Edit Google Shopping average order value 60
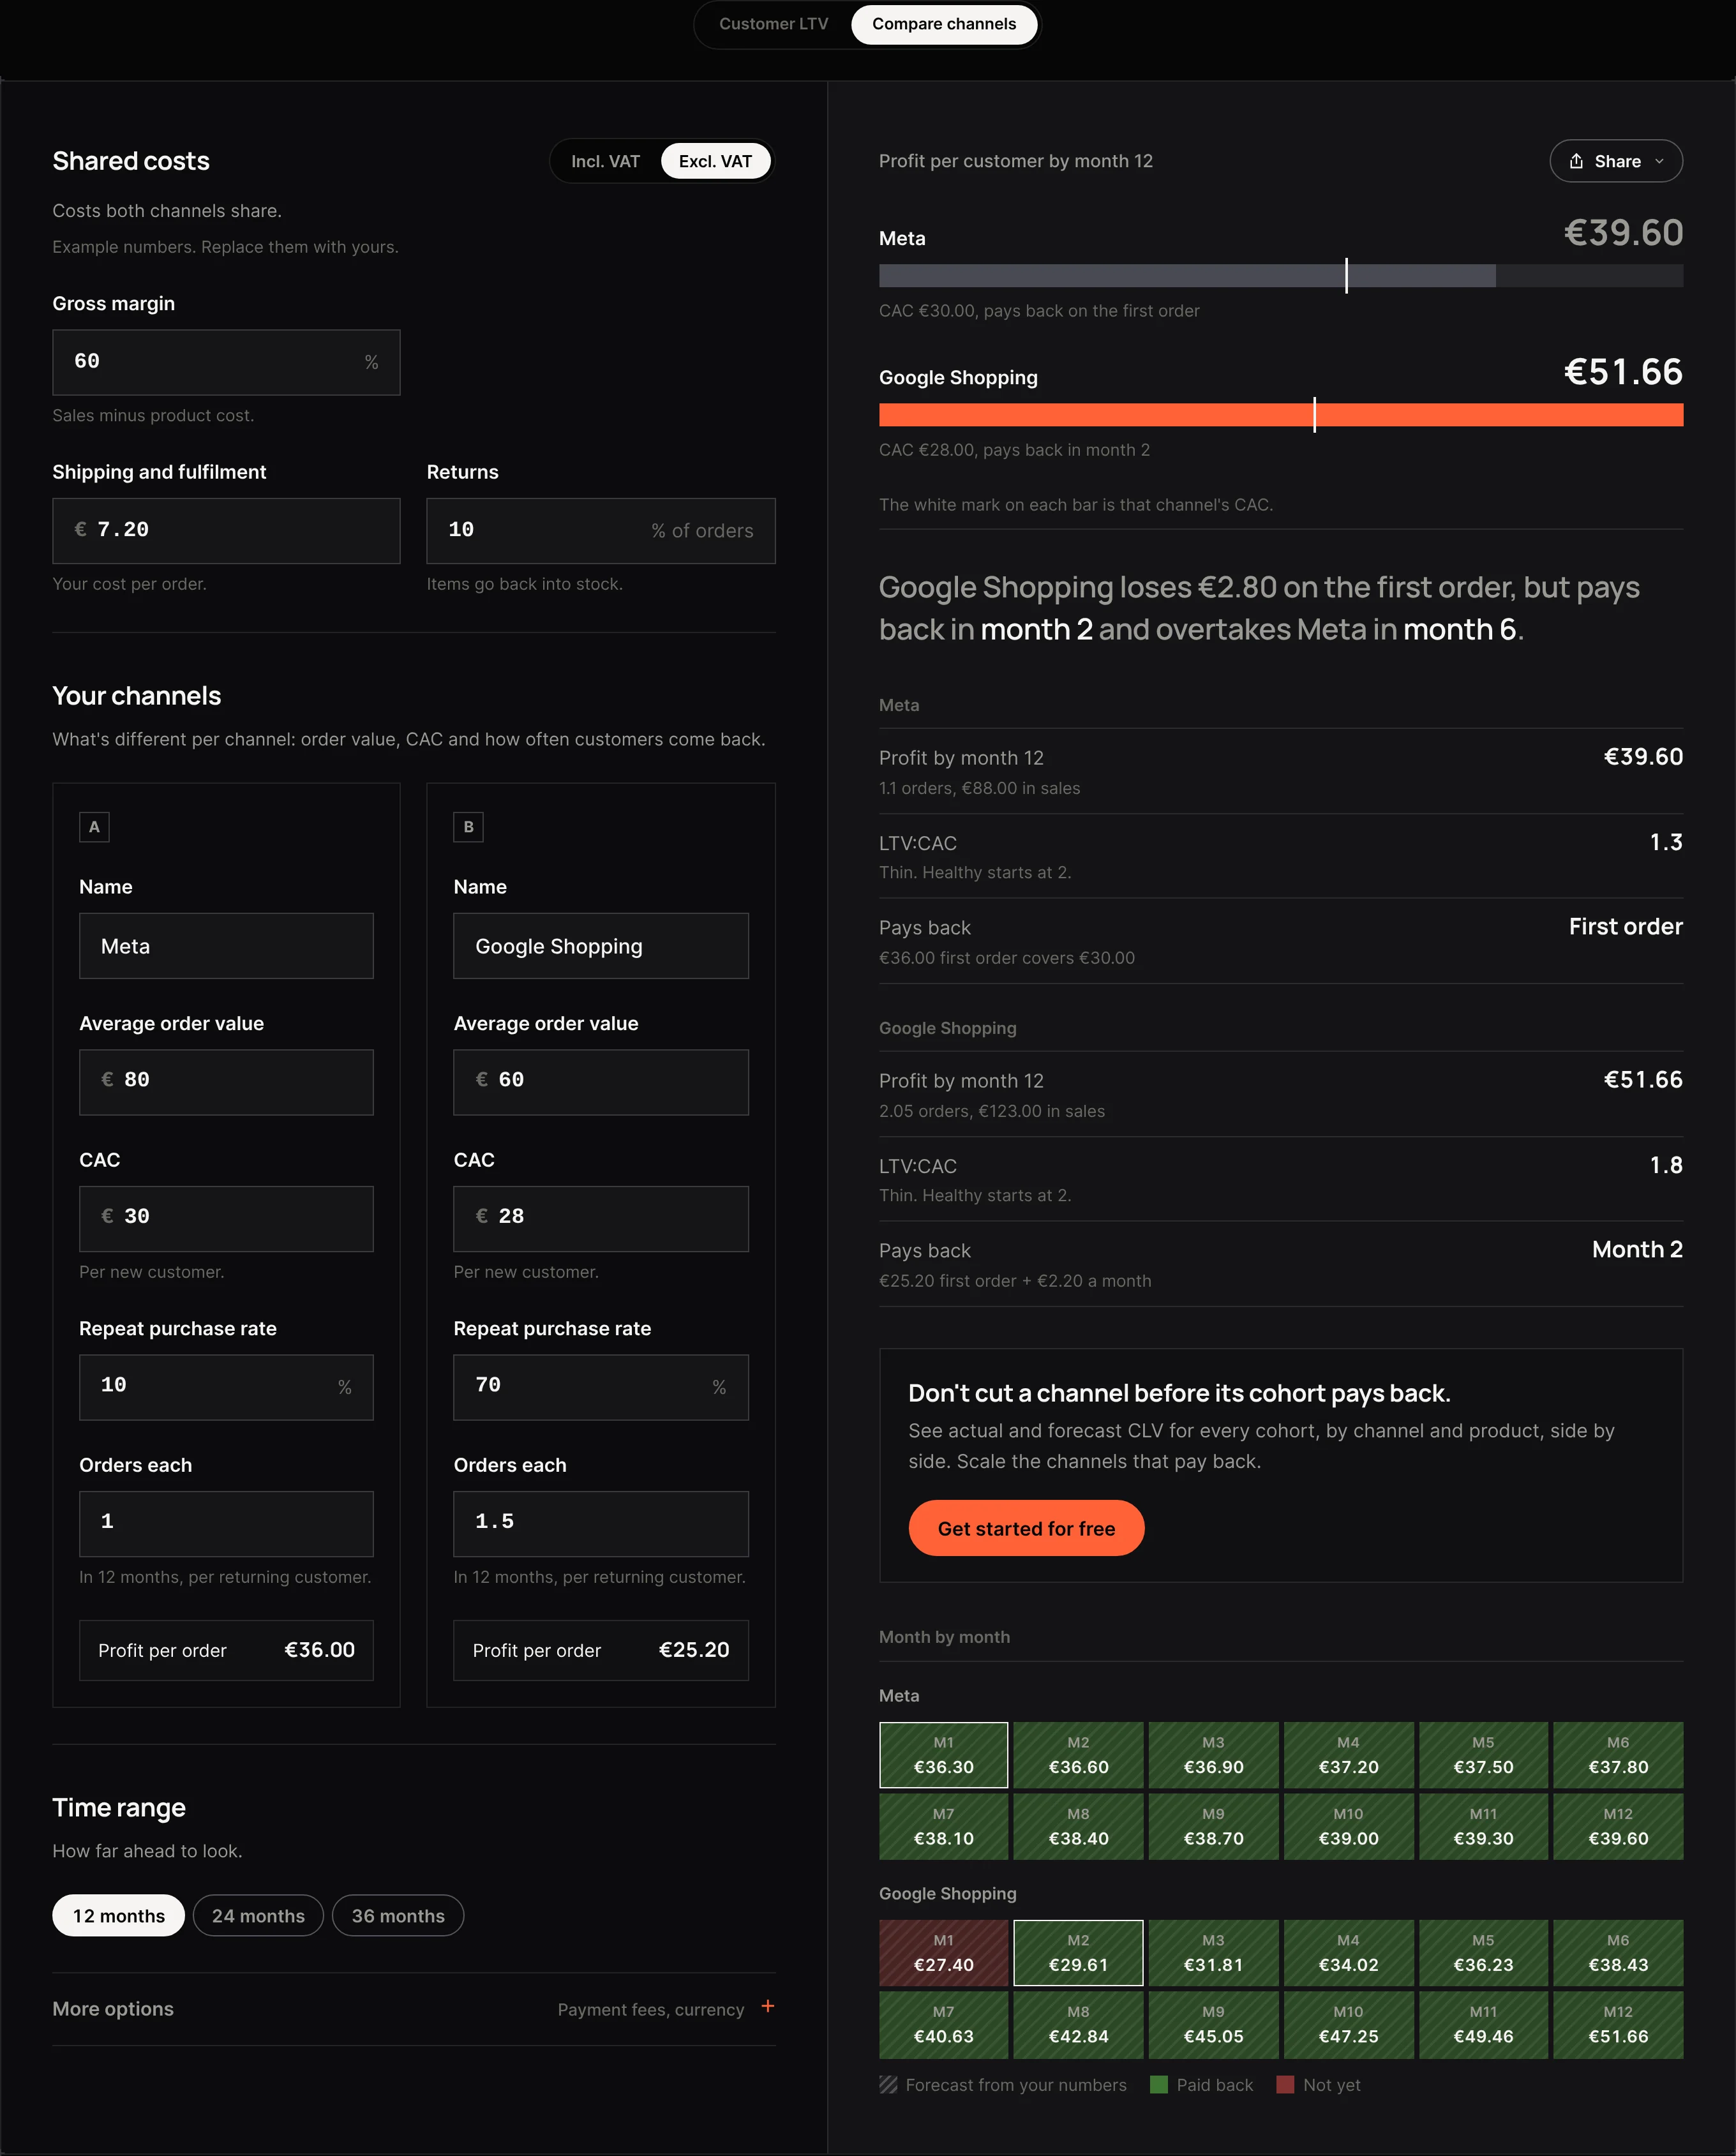Viewport: 1736px width, 2156px height. [x=601, y=1082]
